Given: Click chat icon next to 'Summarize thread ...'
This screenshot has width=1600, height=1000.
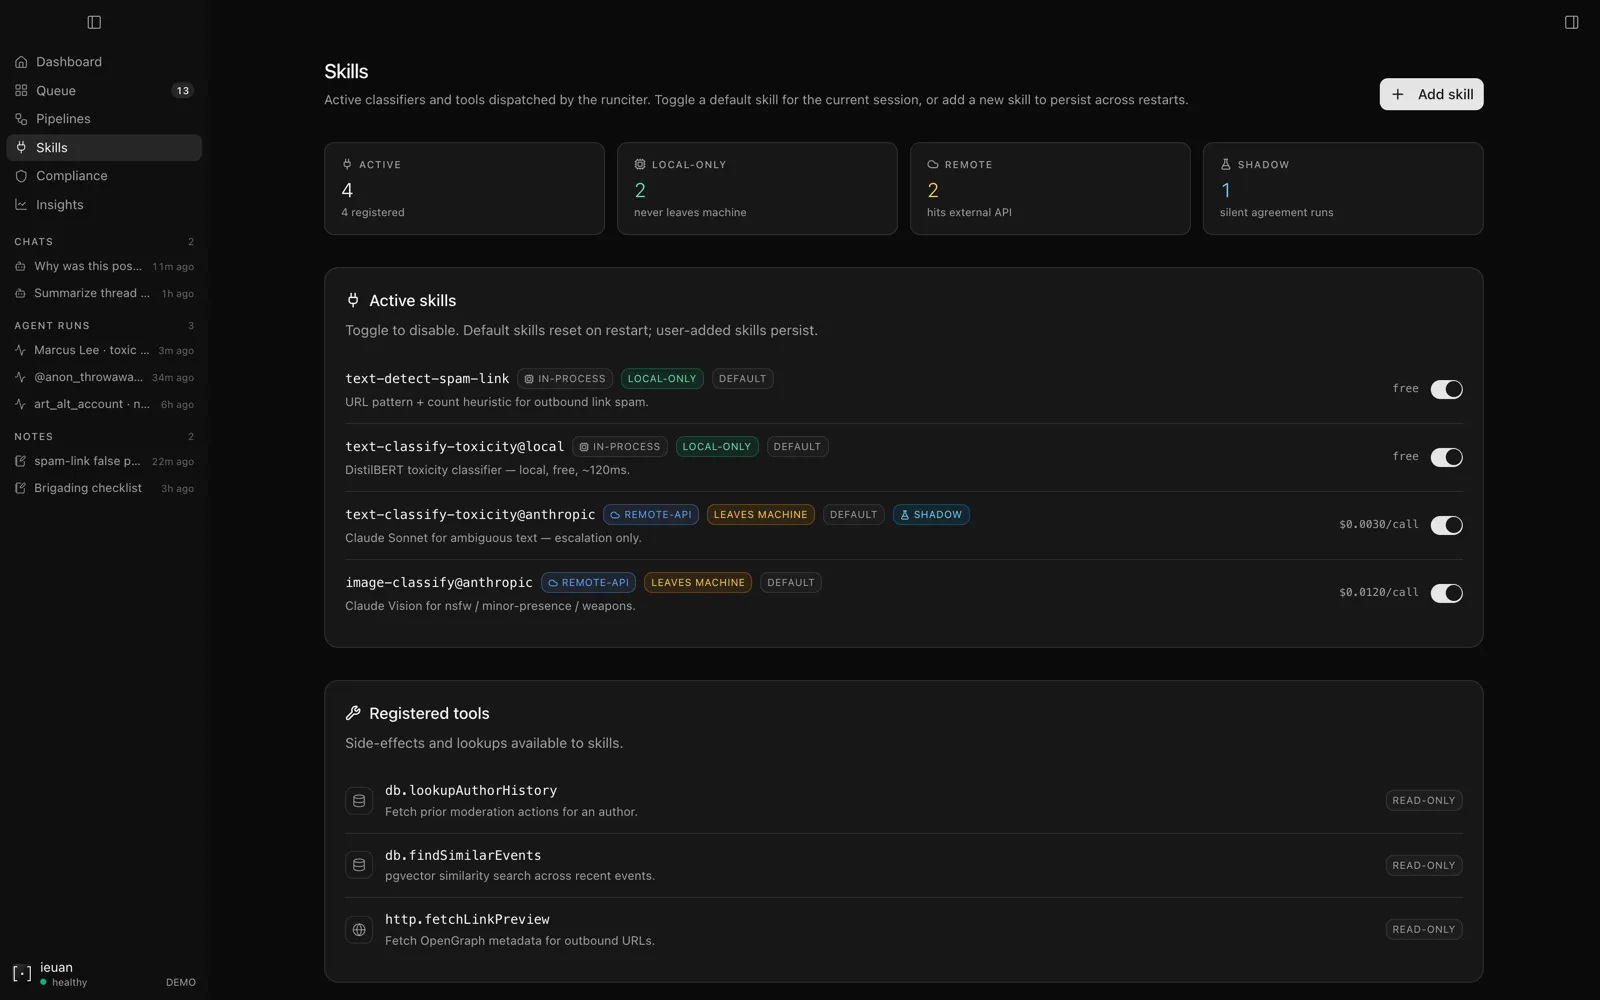Looking at the screenshot, I should click(20, 293).
